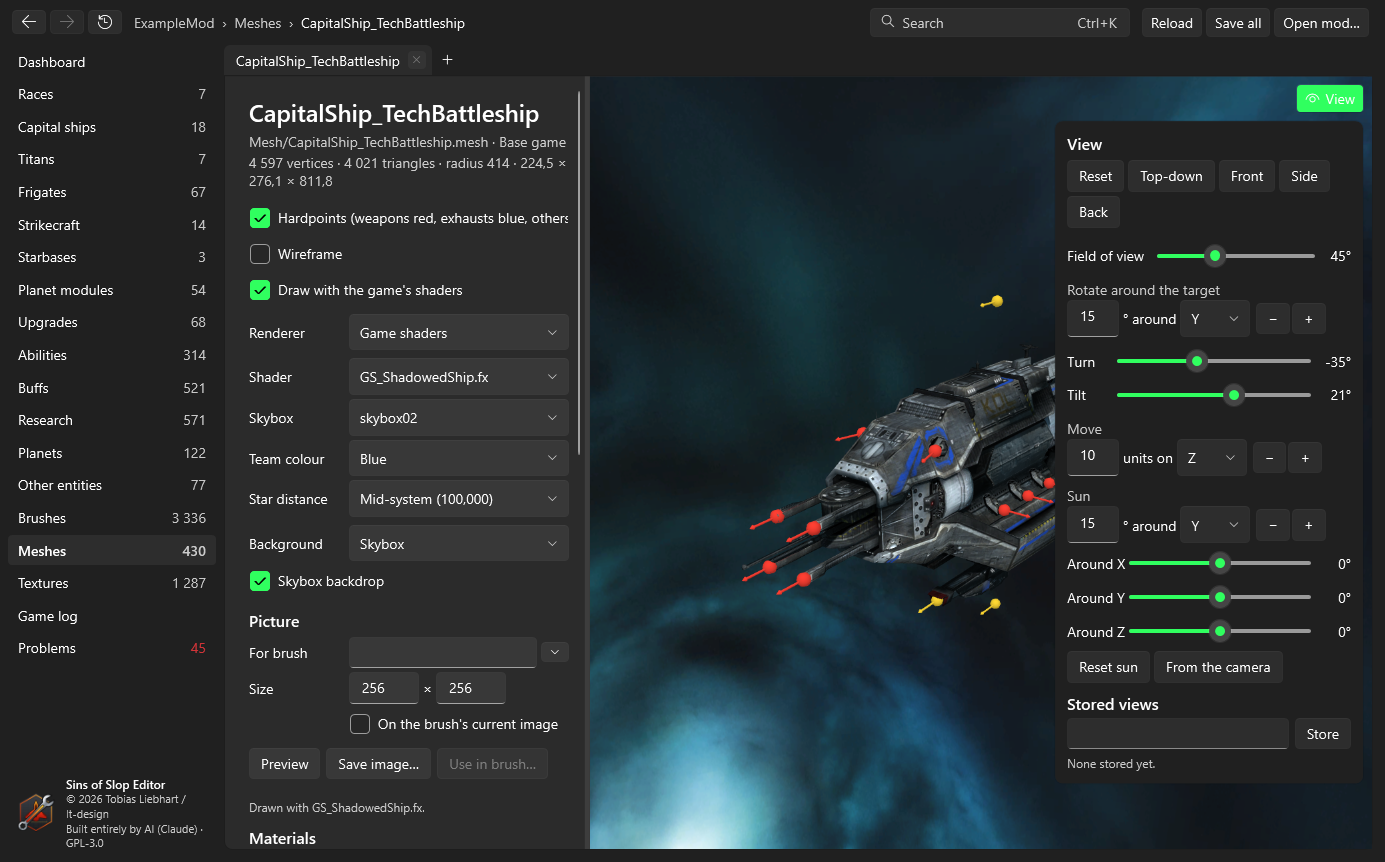Click Meshes in the breadcrumb
Screen dimensions: 1385x862
(x=257, y=23)
